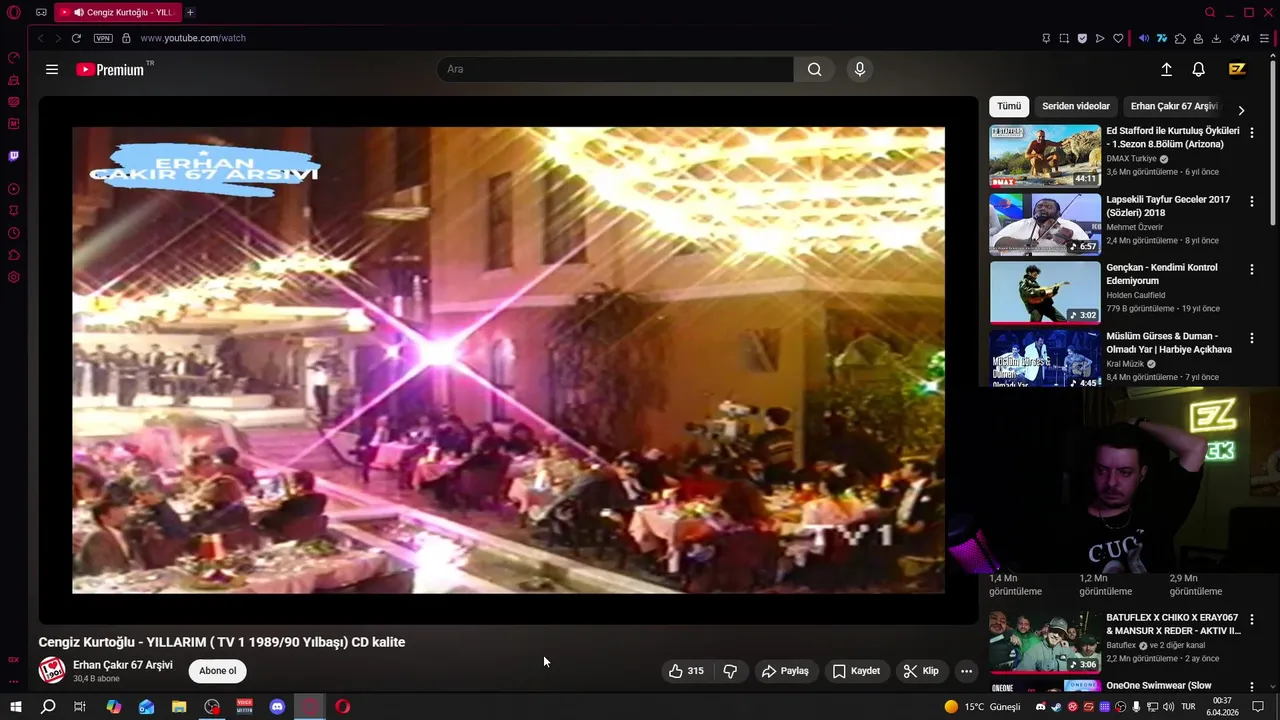Open the player send/flow arrow icon
Viewport: 1280px width, 720px height.
(x=1100, y=38)
